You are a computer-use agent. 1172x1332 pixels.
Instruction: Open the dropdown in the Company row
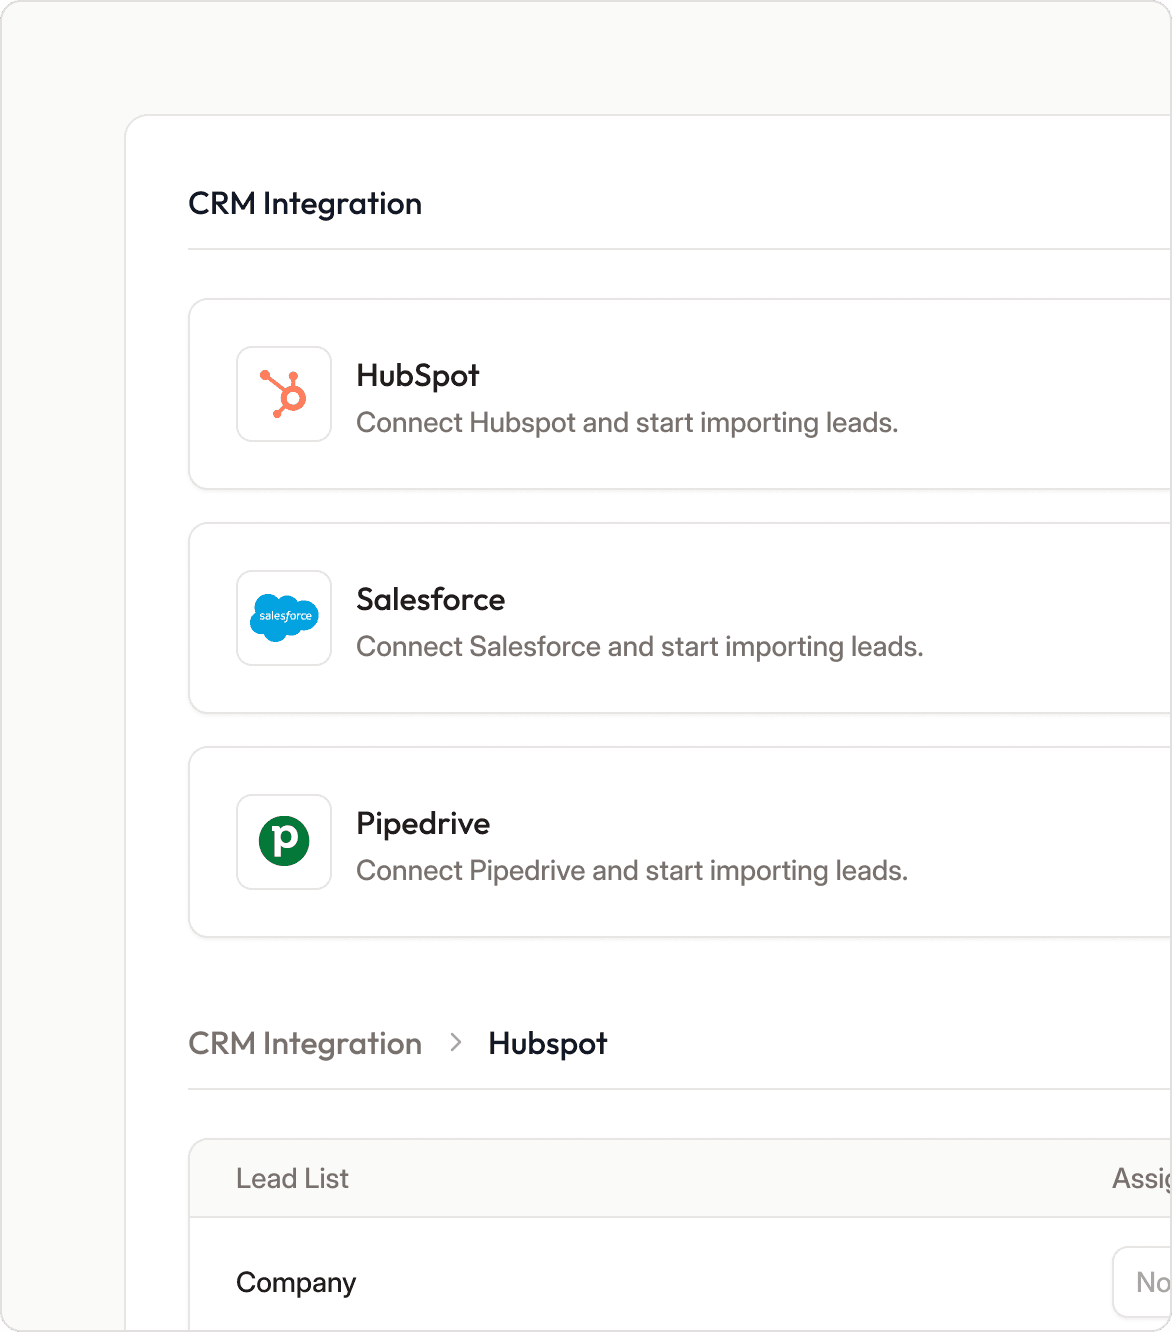1144,1282
